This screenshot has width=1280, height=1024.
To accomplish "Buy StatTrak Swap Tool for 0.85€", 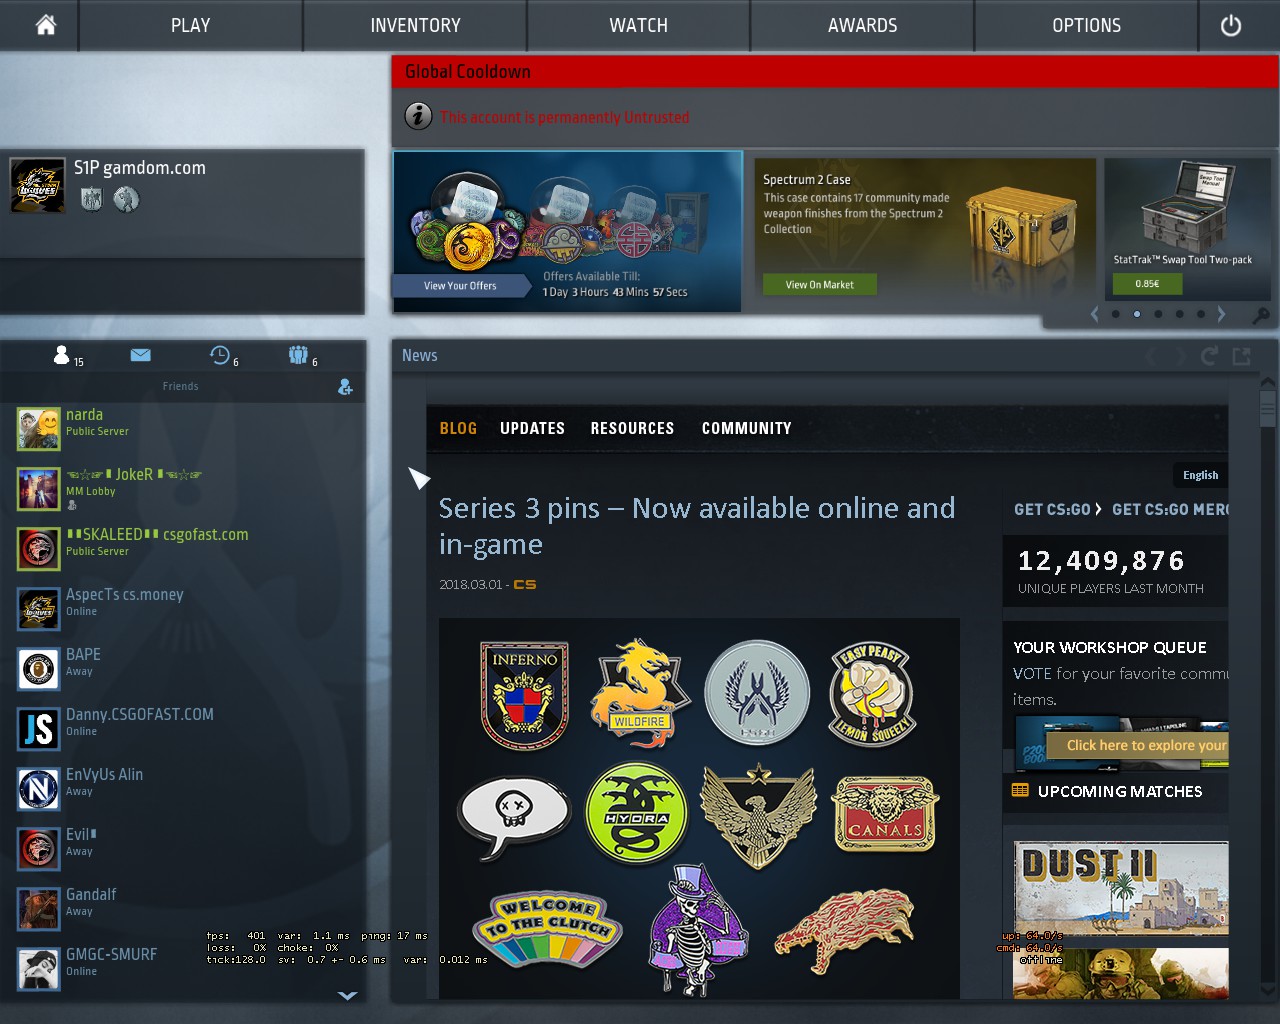I will point(1147,284).
